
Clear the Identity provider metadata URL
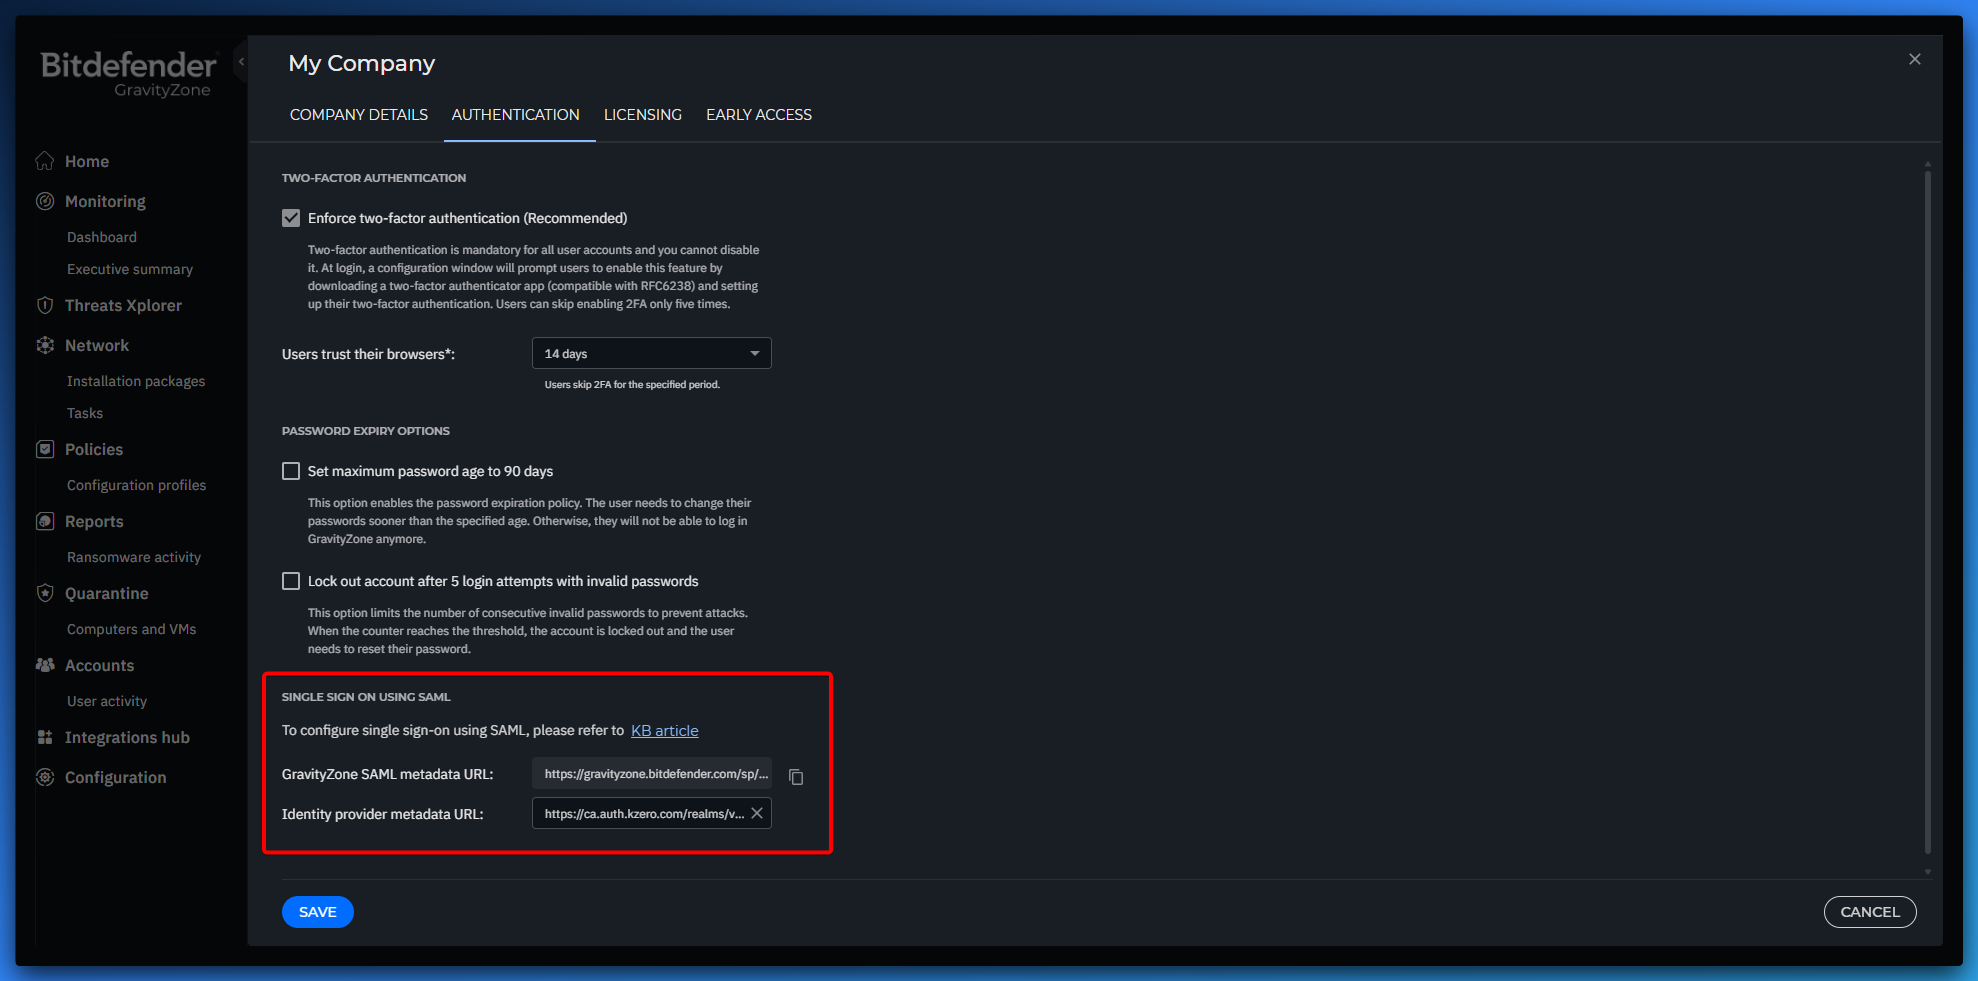pyautogui.click(x=757, y=813)
